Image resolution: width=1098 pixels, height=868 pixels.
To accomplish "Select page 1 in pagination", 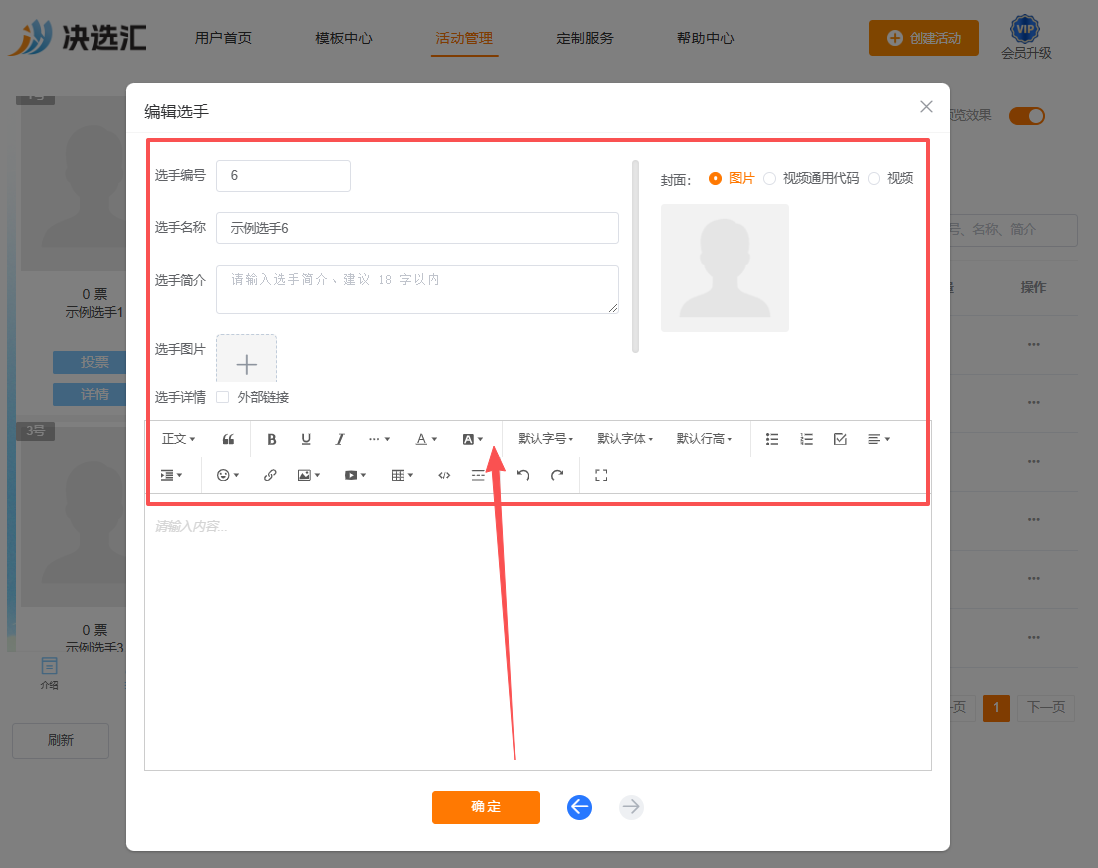I will click(x=996, y=708).
